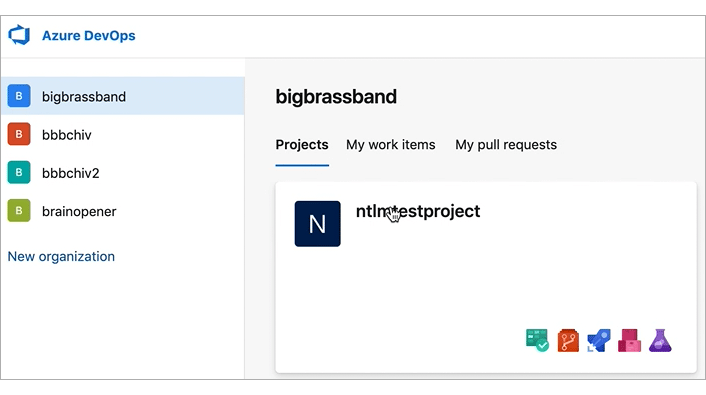Switch to My pull requests tab

pyautogui.click(x=506, y=145)
